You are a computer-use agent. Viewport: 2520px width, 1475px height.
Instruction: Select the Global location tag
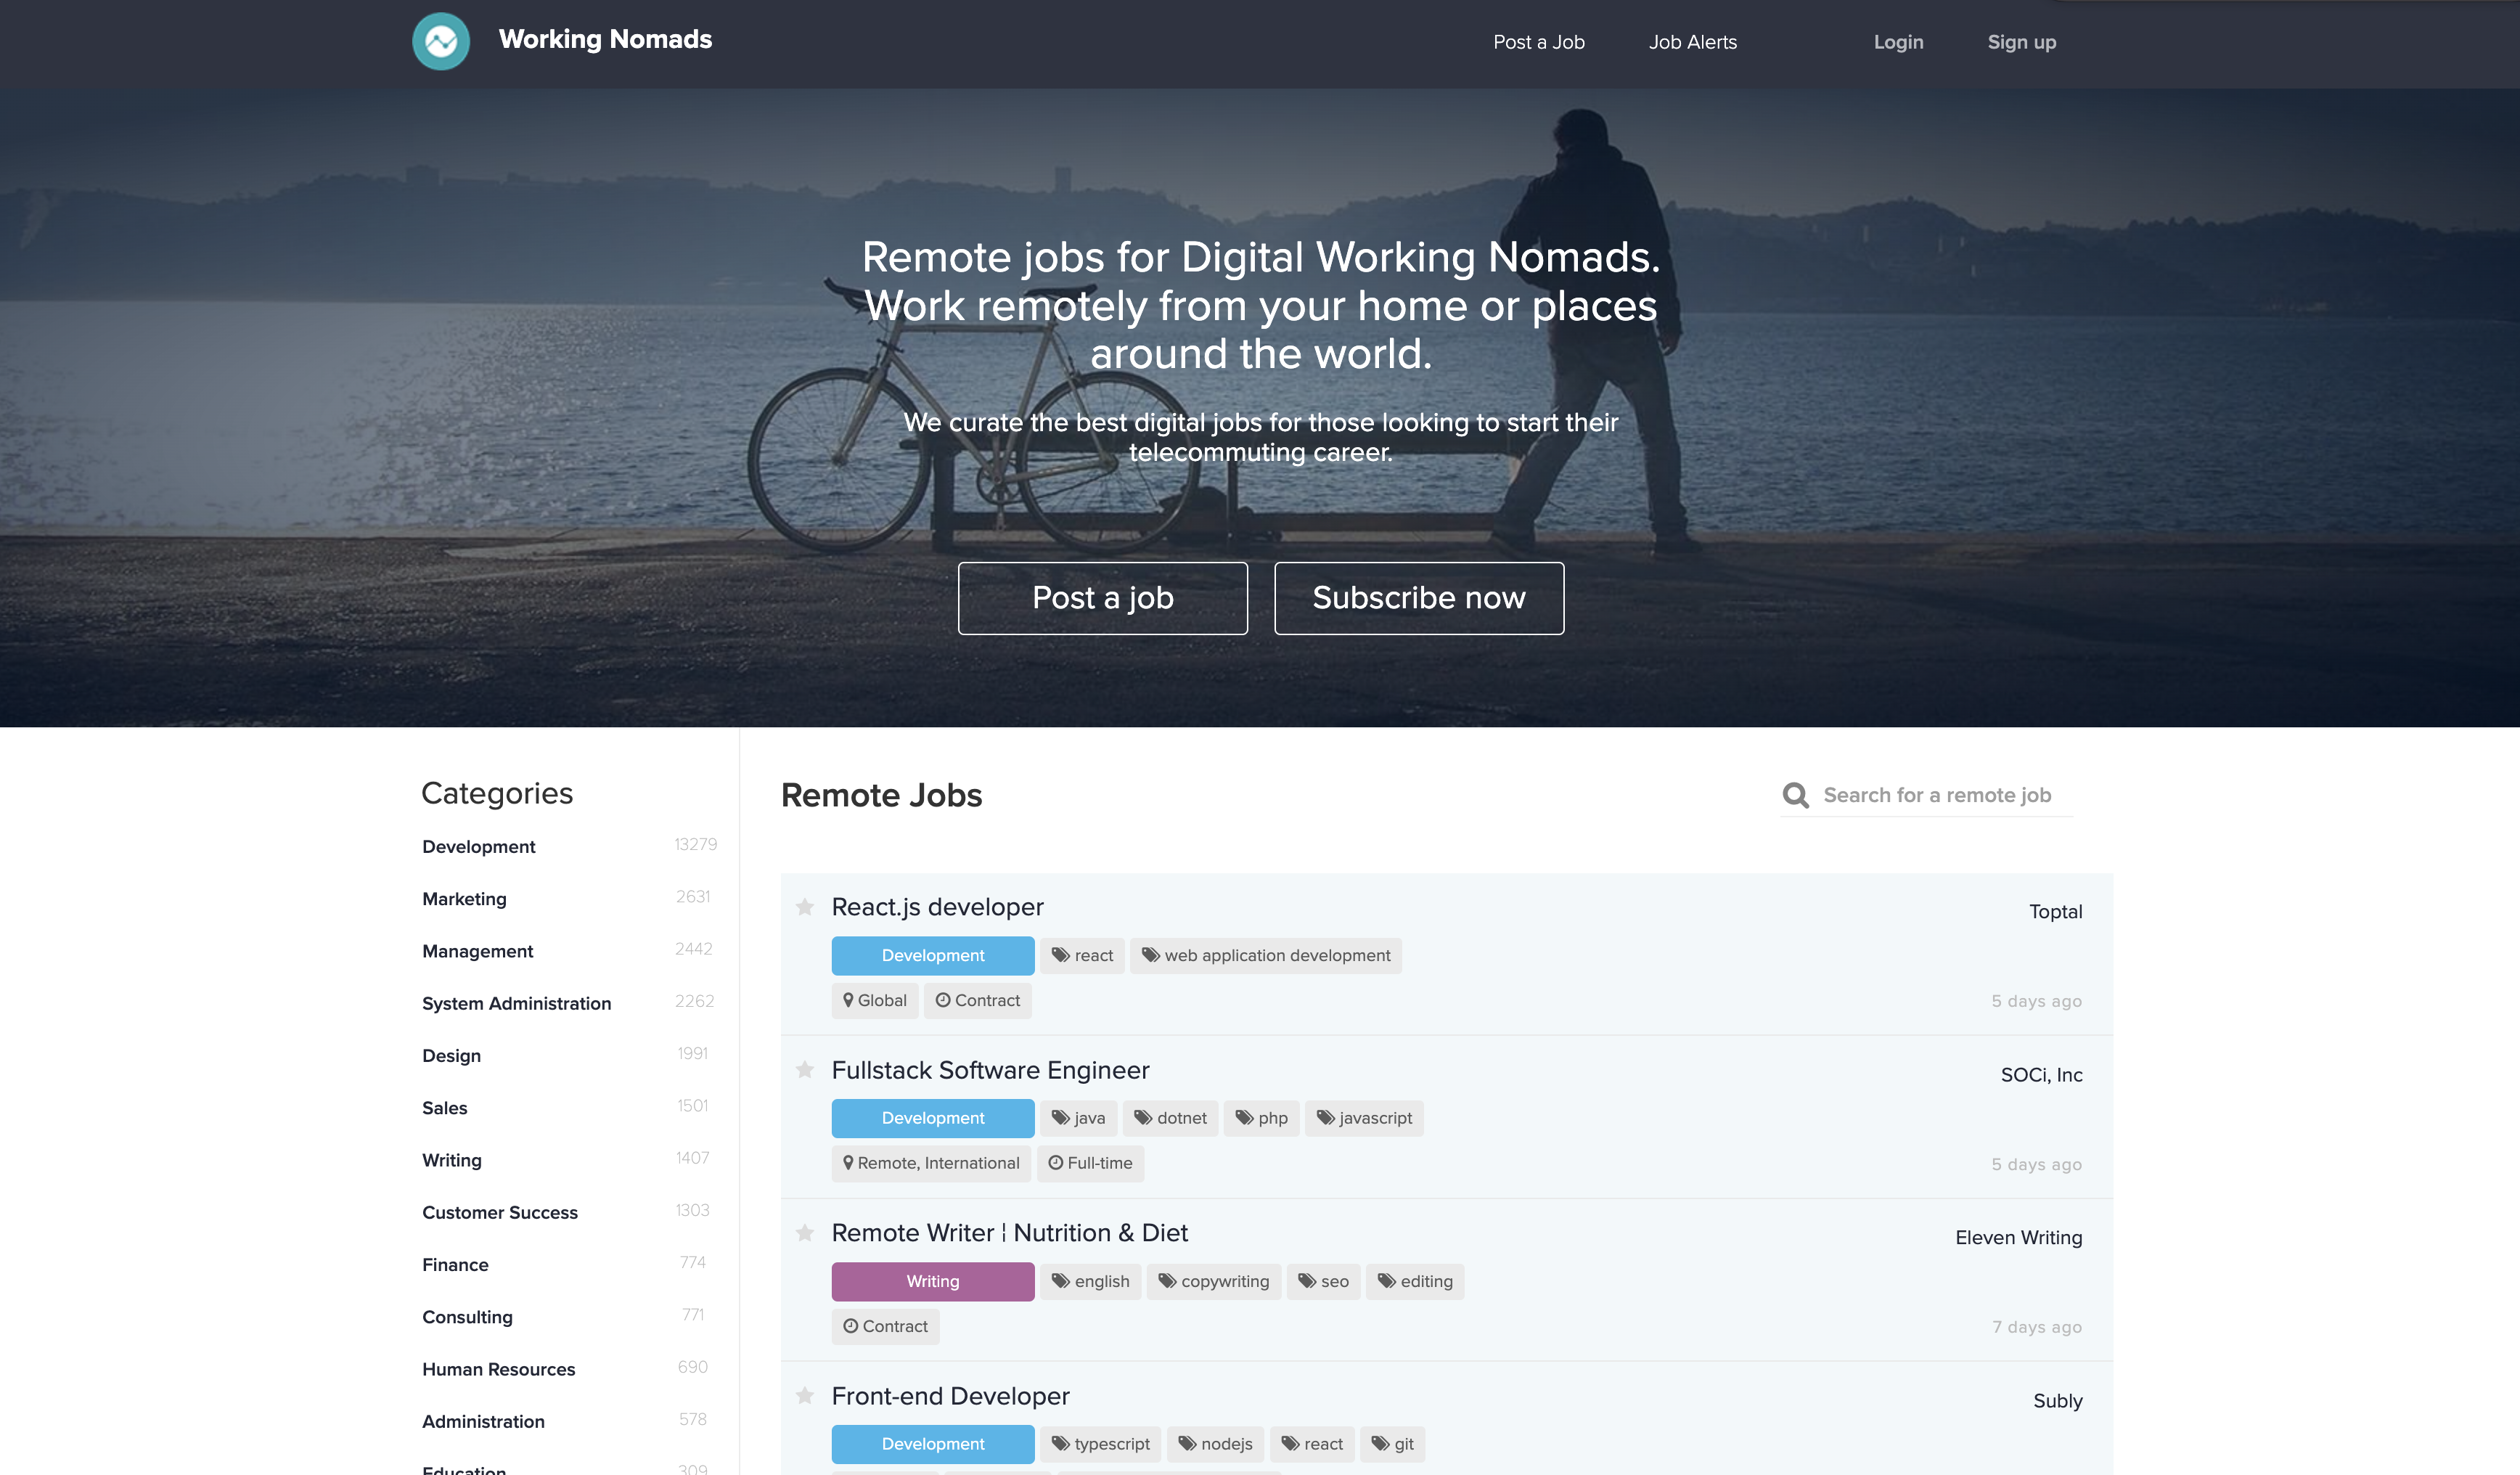point(875,1000)
